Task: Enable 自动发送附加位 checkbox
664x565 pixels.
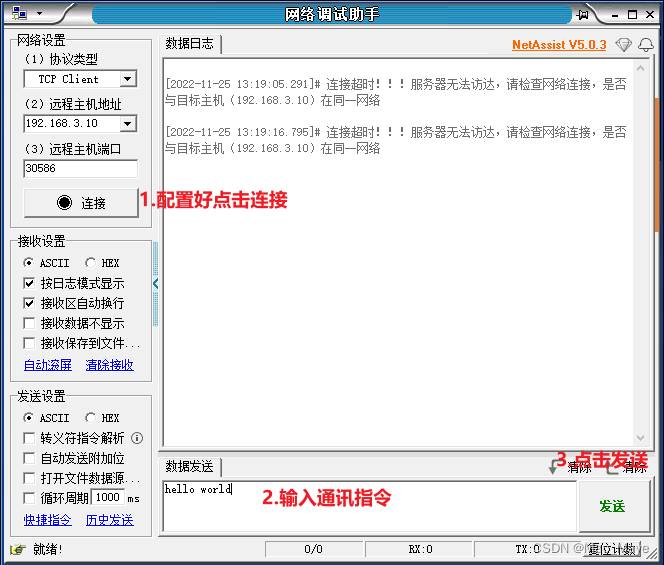Action: 29,458
